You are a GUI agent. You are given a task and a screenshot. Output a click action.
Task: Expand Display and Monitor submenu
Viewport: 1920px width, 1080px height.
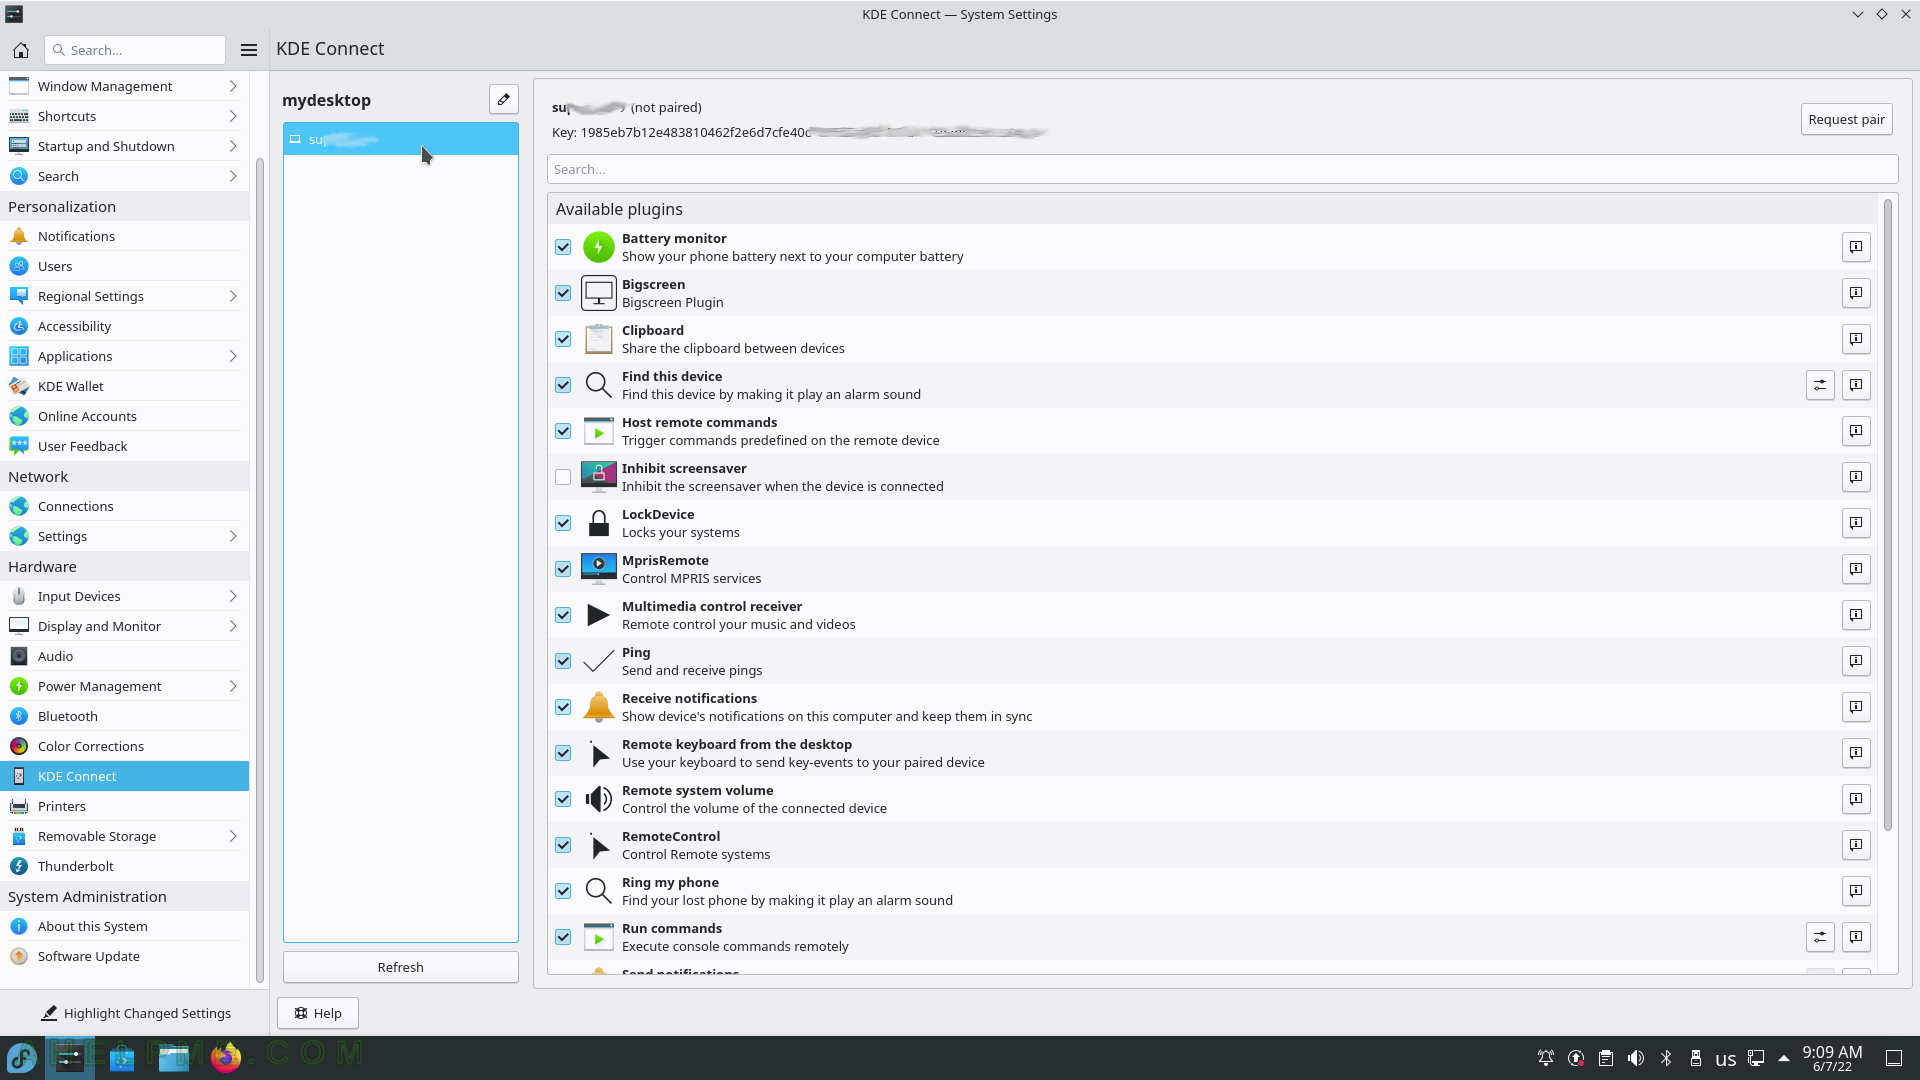click(x=233, y=626)
